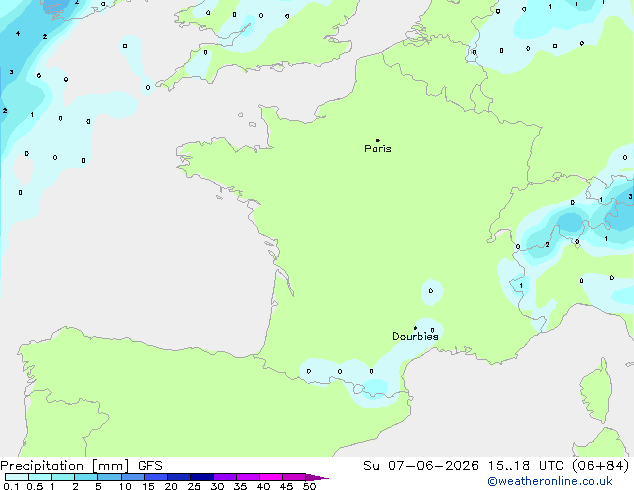Image resolution: width=634 pixels, height=490 pixels.
Task: Pick the 20–25 mm dark blue legend swatch
Action: [x=179, y=477]
